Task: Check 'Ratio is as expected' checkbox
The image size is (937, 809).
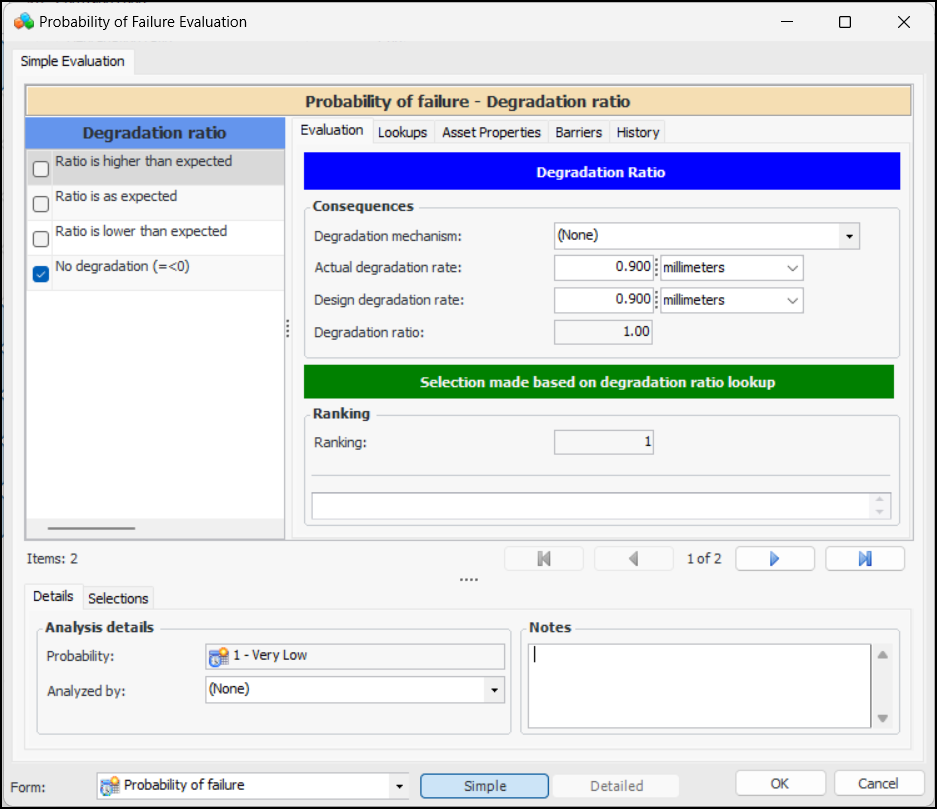Action: coord(41,204)
